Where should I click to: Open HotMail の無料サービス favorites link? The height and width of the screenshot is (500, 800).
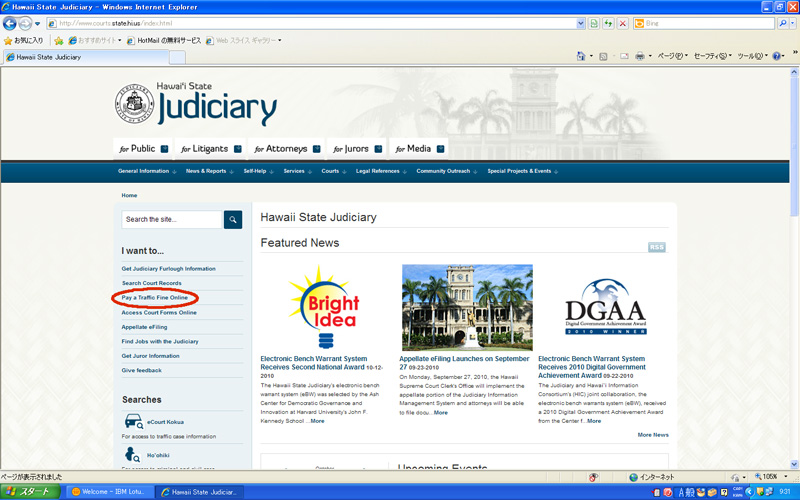(x=164, y=40)
